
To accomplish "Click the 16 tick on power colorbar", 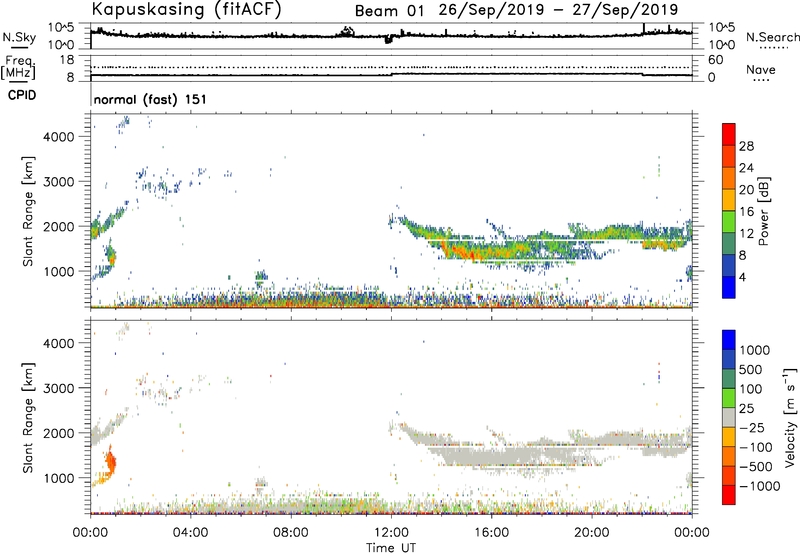I will coord(746,212).
